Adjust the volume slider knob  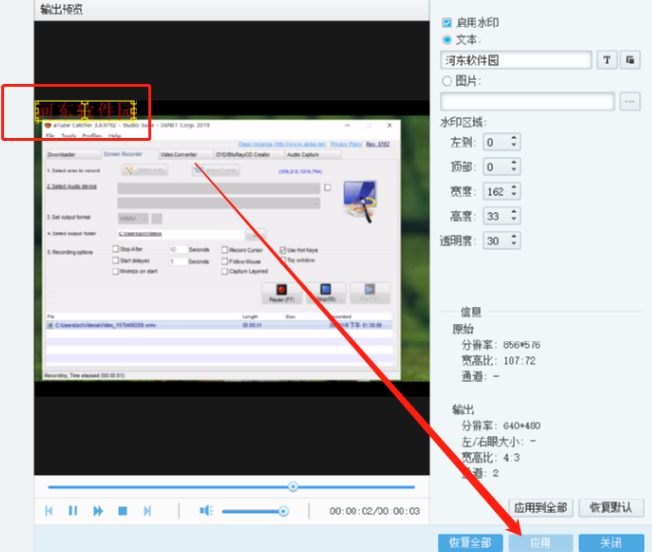point(283,511)
